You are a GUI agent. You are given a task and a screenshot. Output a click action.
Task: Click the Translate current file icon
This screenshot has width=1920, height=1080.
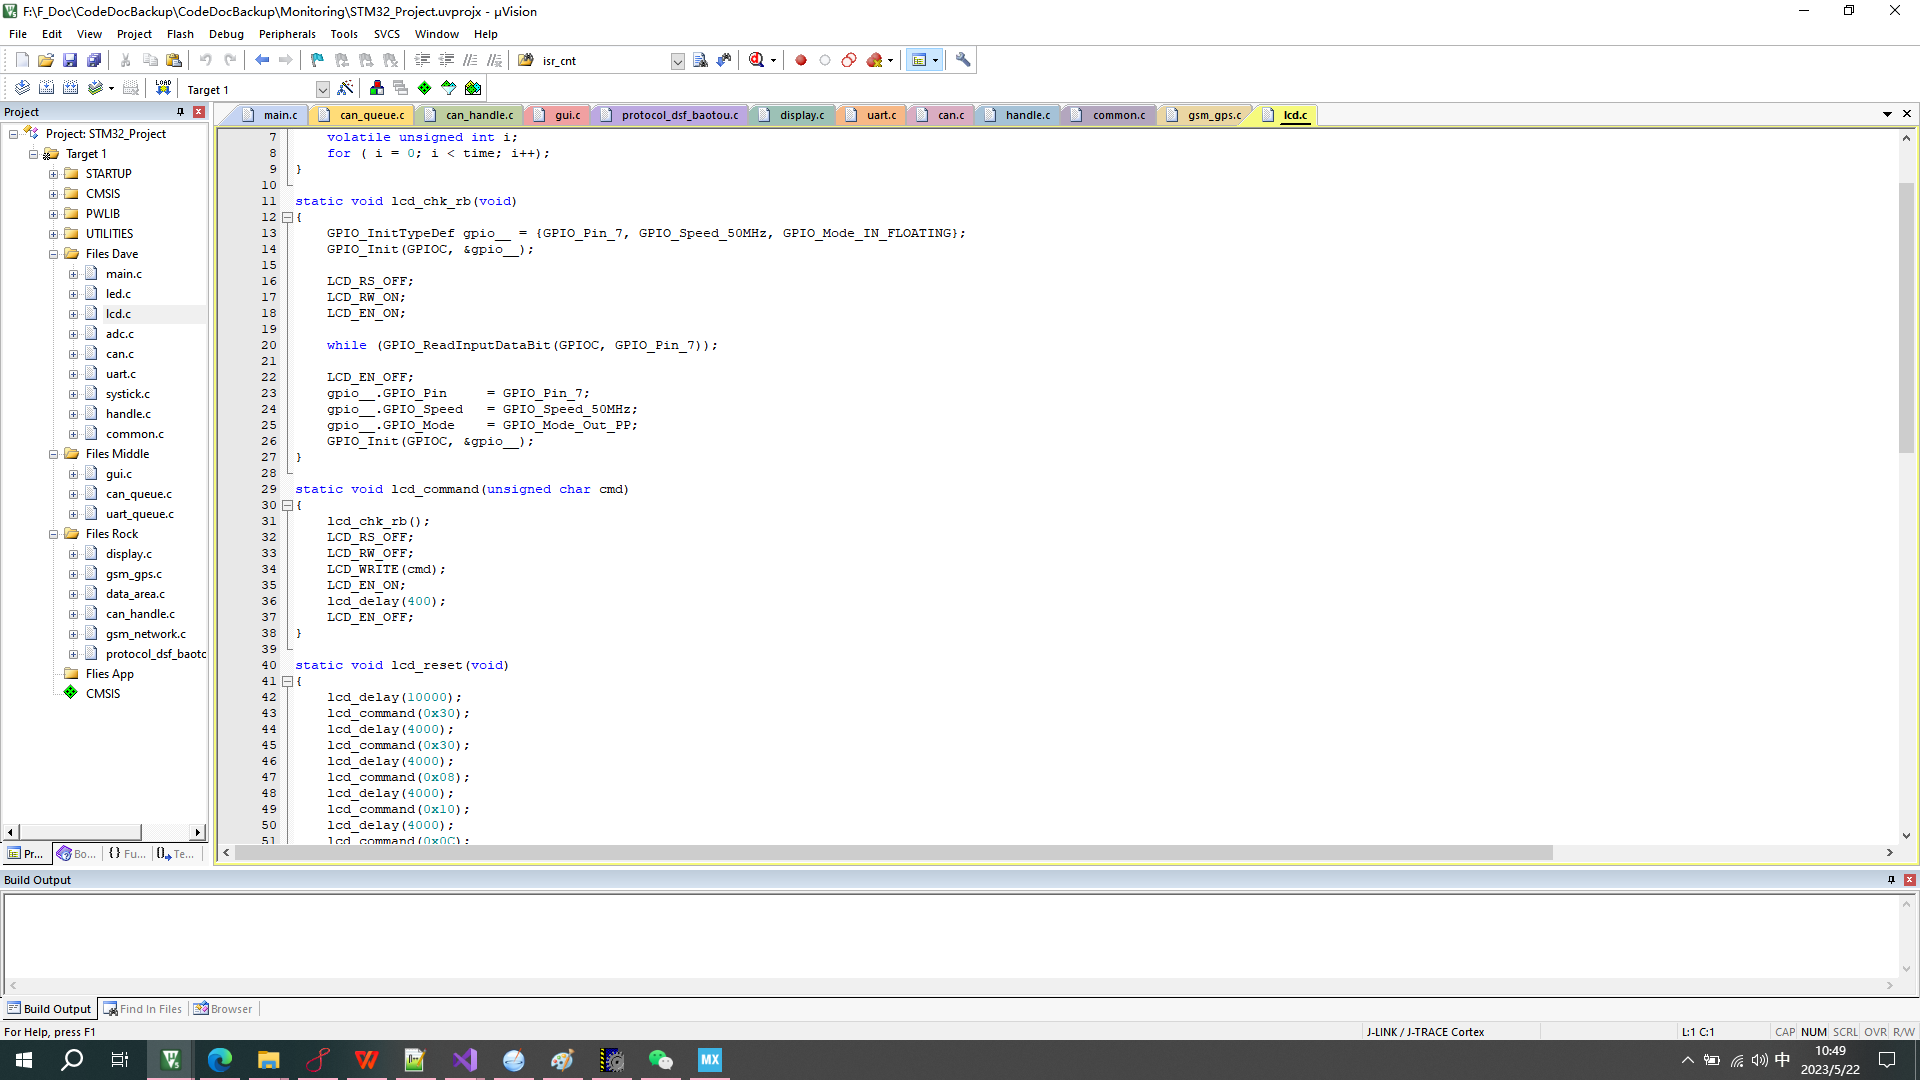click(22, 88)
